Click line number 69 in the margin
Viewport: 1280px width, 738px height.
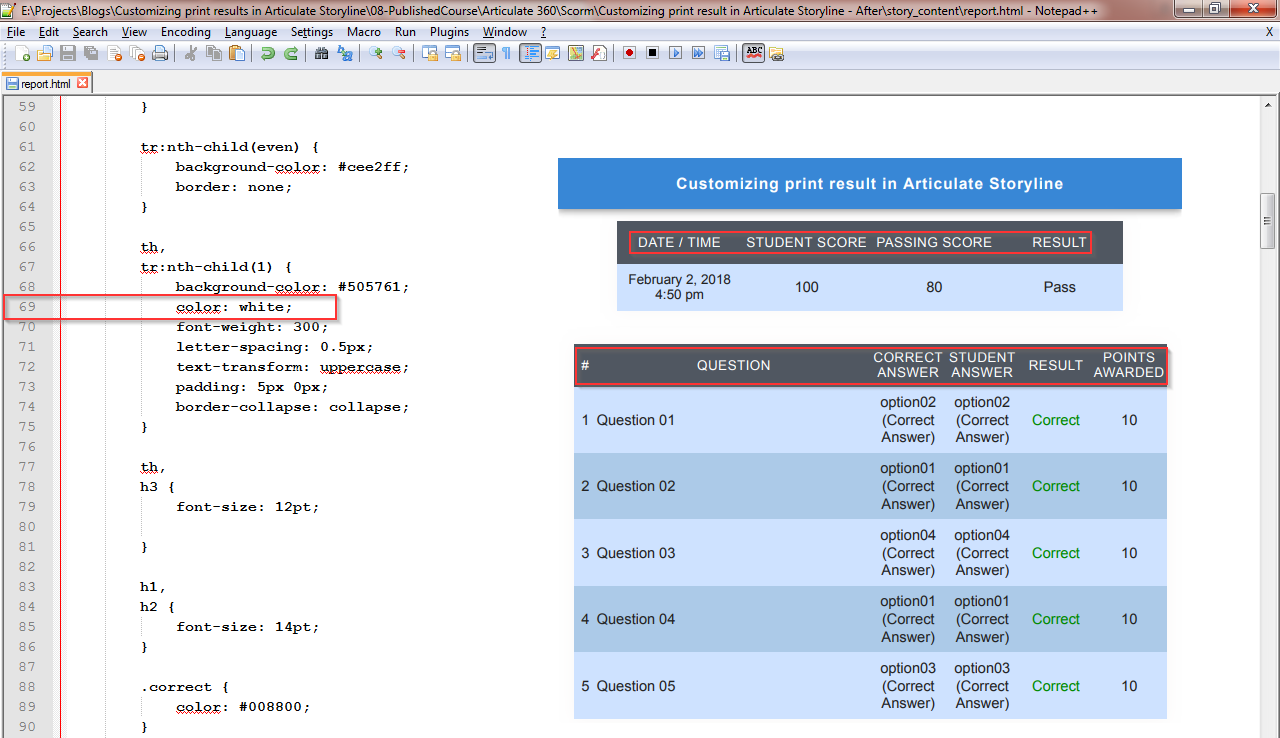[x=27, y=307]
